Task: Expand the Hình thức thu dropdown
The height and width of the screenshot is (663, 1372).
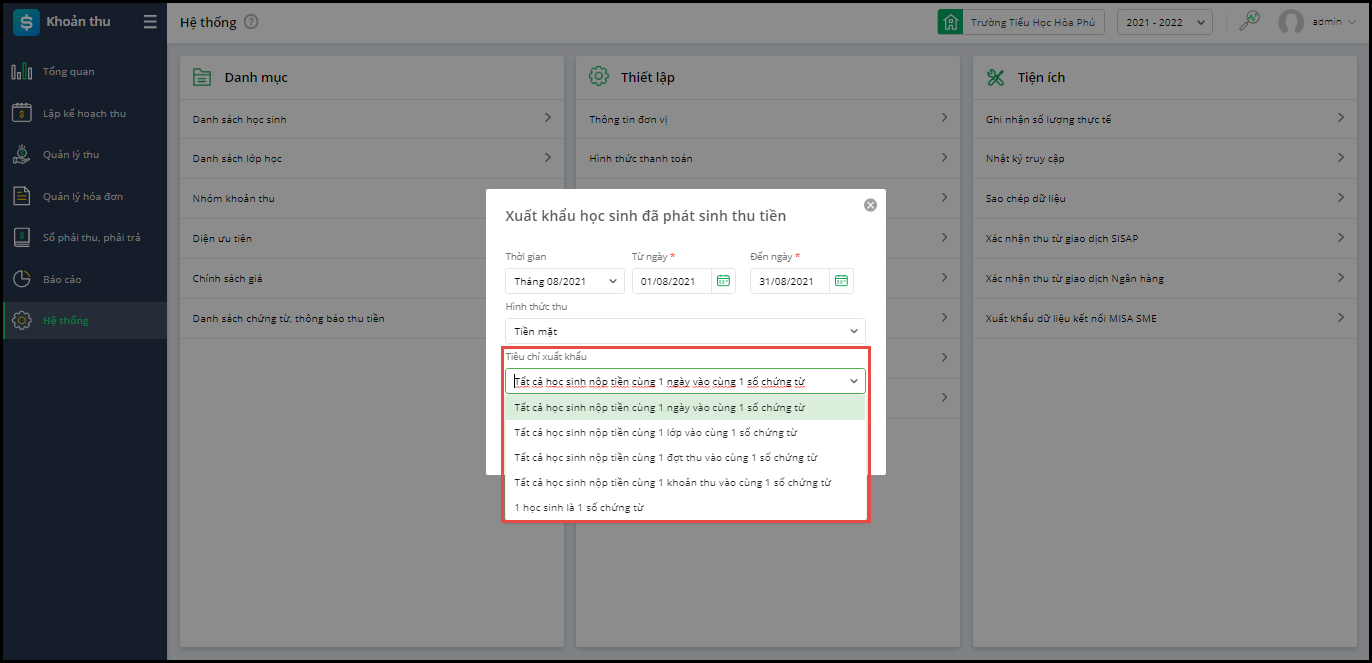Action: (x=685, y=331)
